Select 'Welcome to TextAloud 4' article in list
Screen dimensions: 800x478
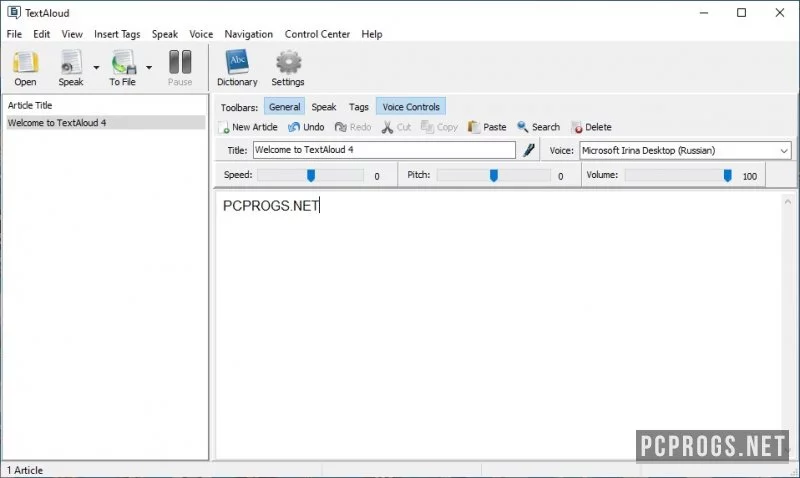pos(106,122)
